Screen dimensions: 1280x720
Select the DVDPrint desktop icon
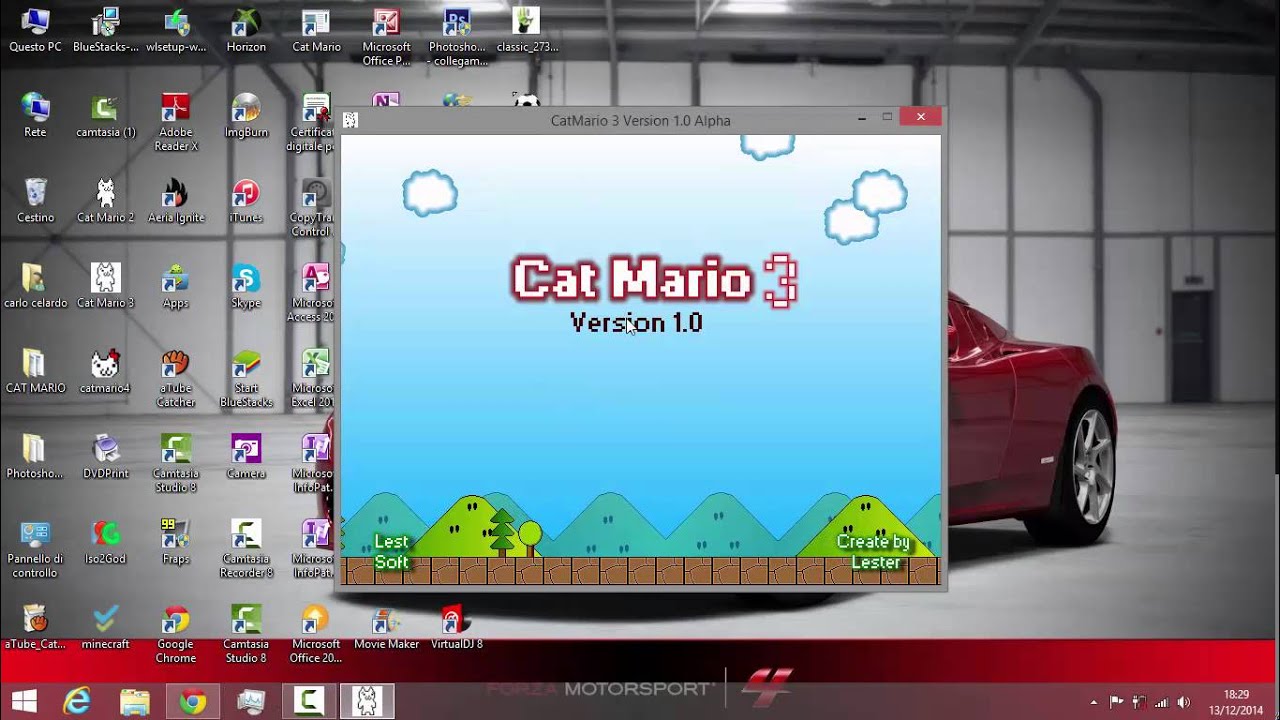click(105, 456)
